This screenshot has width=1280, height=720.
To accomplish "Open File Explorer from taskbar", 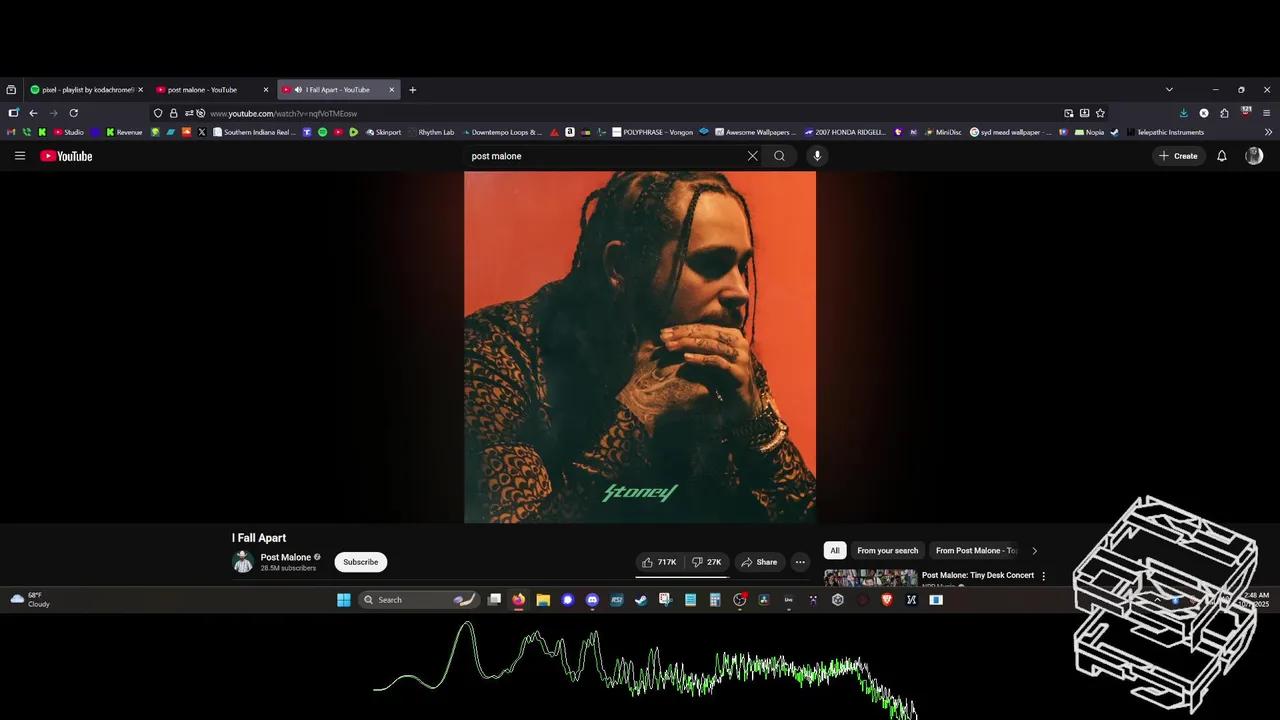I will (x=543, y=600).
